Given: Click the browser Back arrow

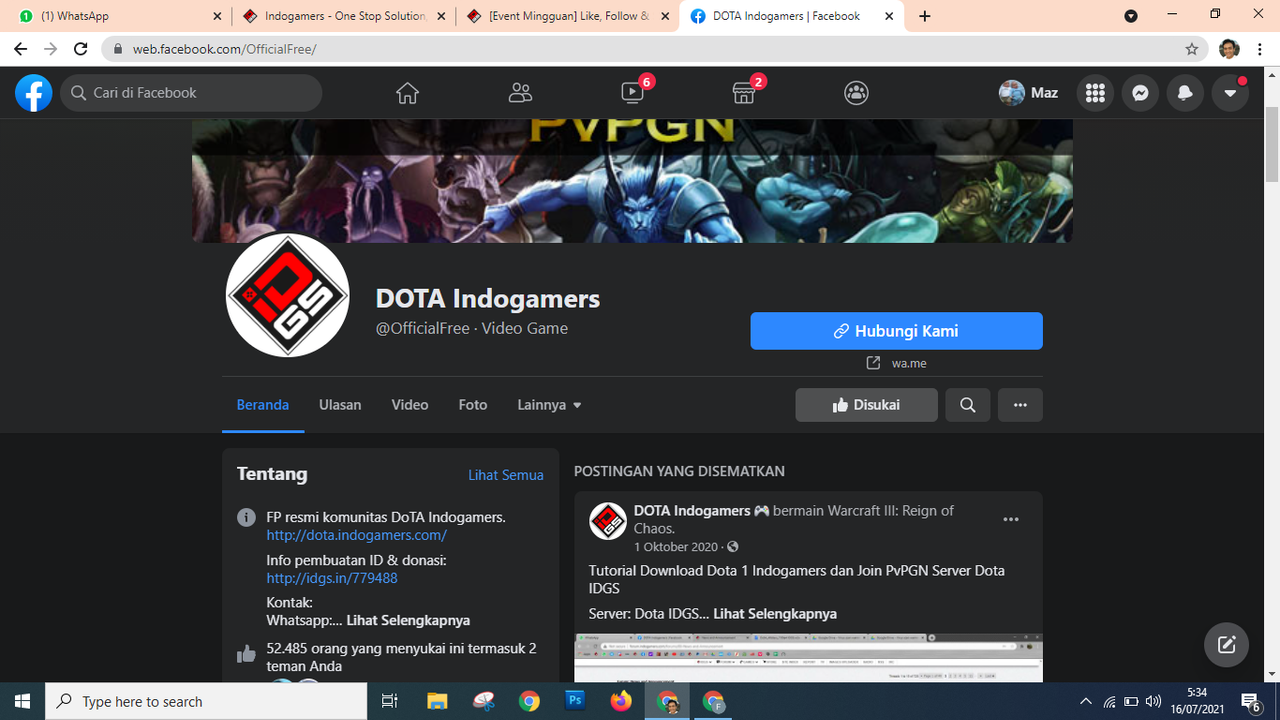Looking at the screenshot, I should click(x=21, y=49).
